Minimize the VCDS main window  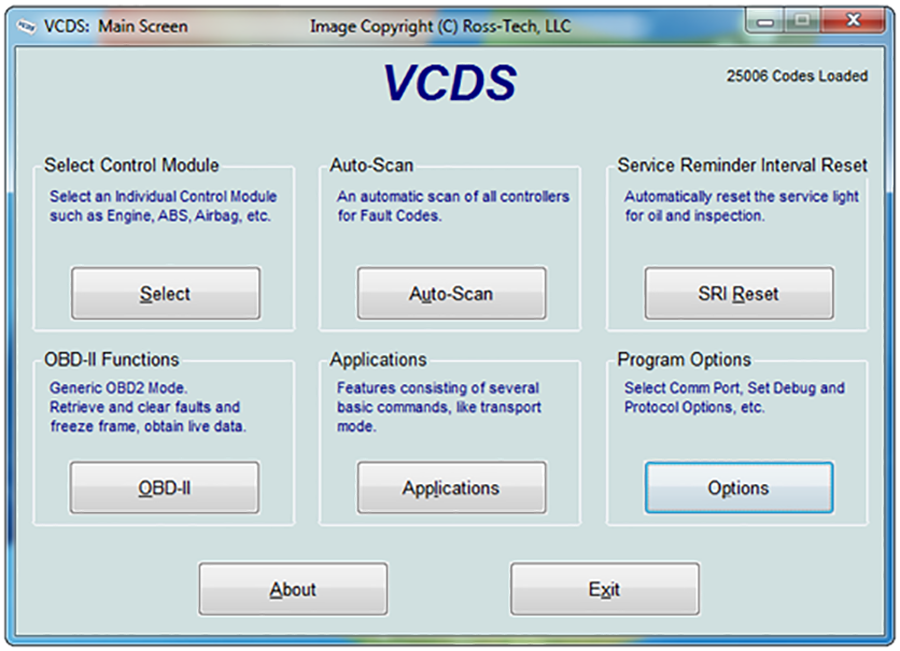pos(763,19)
